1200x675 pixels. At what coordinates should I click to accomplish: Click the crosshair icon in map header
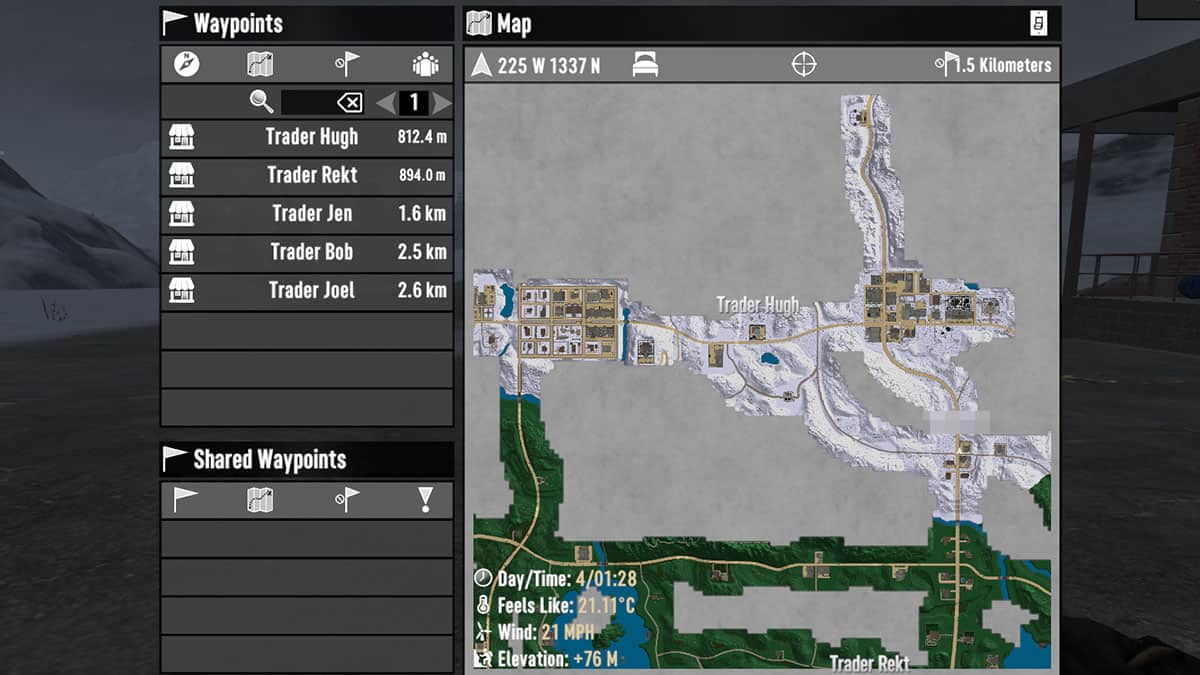[x=804, y=65]
